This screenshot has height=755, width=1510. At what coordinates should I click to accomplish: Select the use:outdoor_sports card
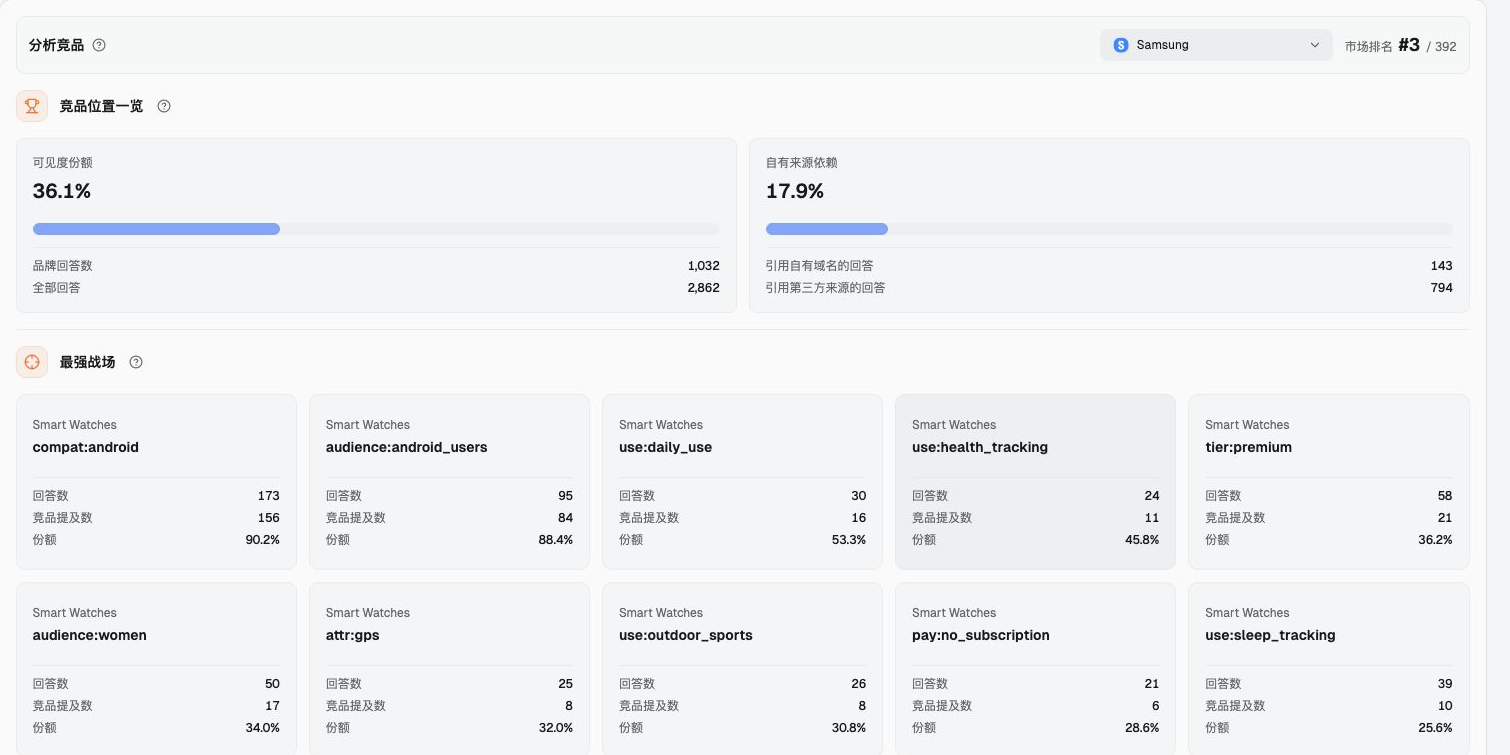coord(742,669)
